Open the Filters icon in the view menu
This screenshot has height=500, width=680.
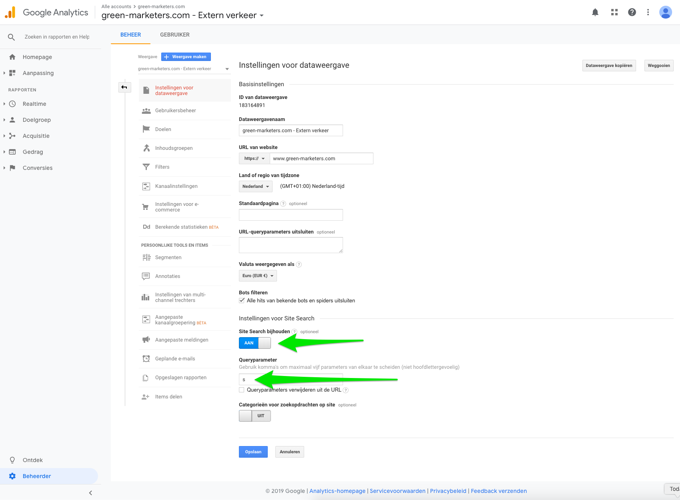pyautogui.click(x=146, y=167)
